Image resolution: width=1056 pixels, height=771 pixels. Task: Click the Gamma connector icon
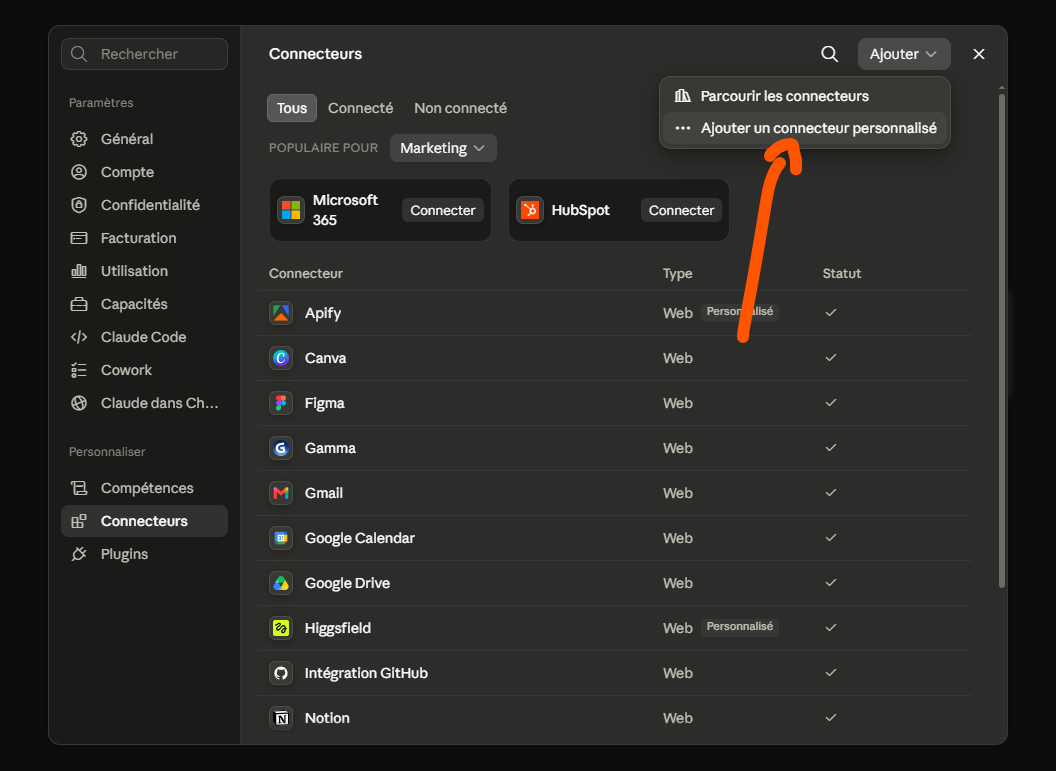point(281,448)
